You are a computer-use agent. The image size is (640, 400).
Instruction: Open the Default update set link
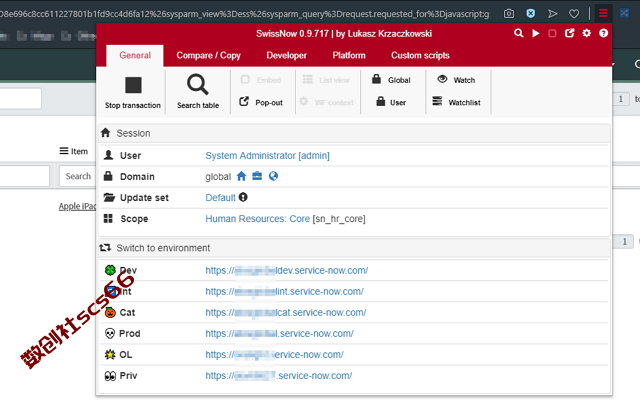click(x=220, y=198)
